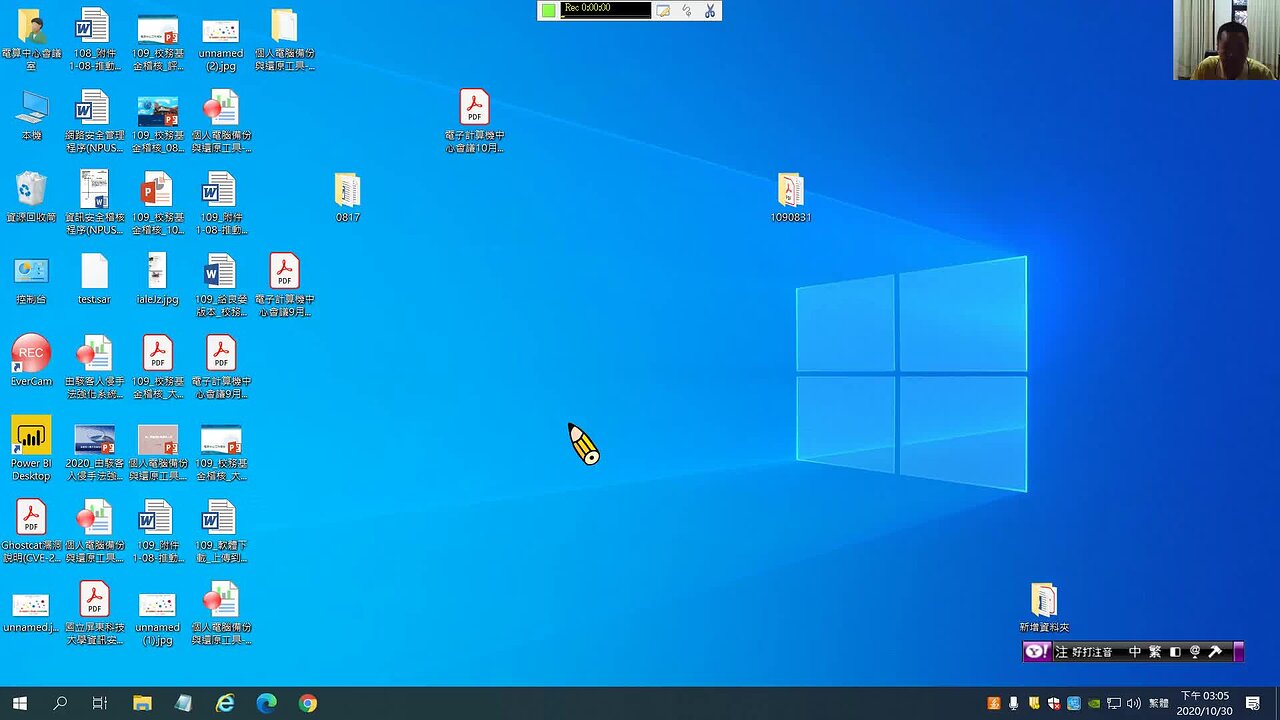Screen dimensions: 1280x720
Task: Select the squiggle draw tool in recorder toolbar
Action: tap(687, 10)
